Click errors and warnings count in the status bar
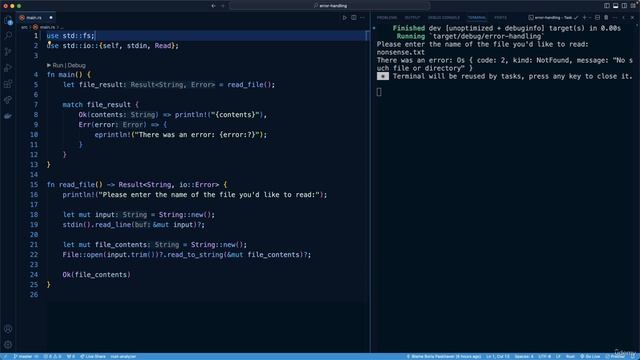 [x=52, y=356]
